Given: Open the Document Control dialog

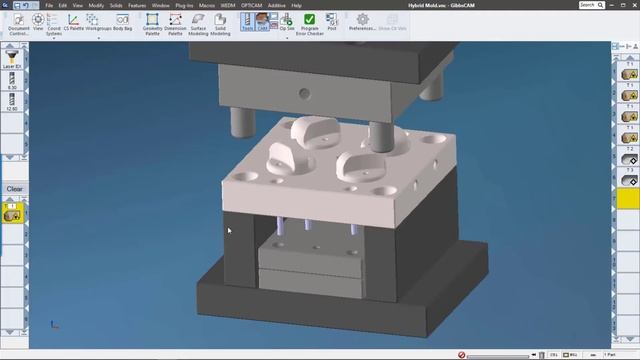Looking at the screenshot, I should 19,24.
